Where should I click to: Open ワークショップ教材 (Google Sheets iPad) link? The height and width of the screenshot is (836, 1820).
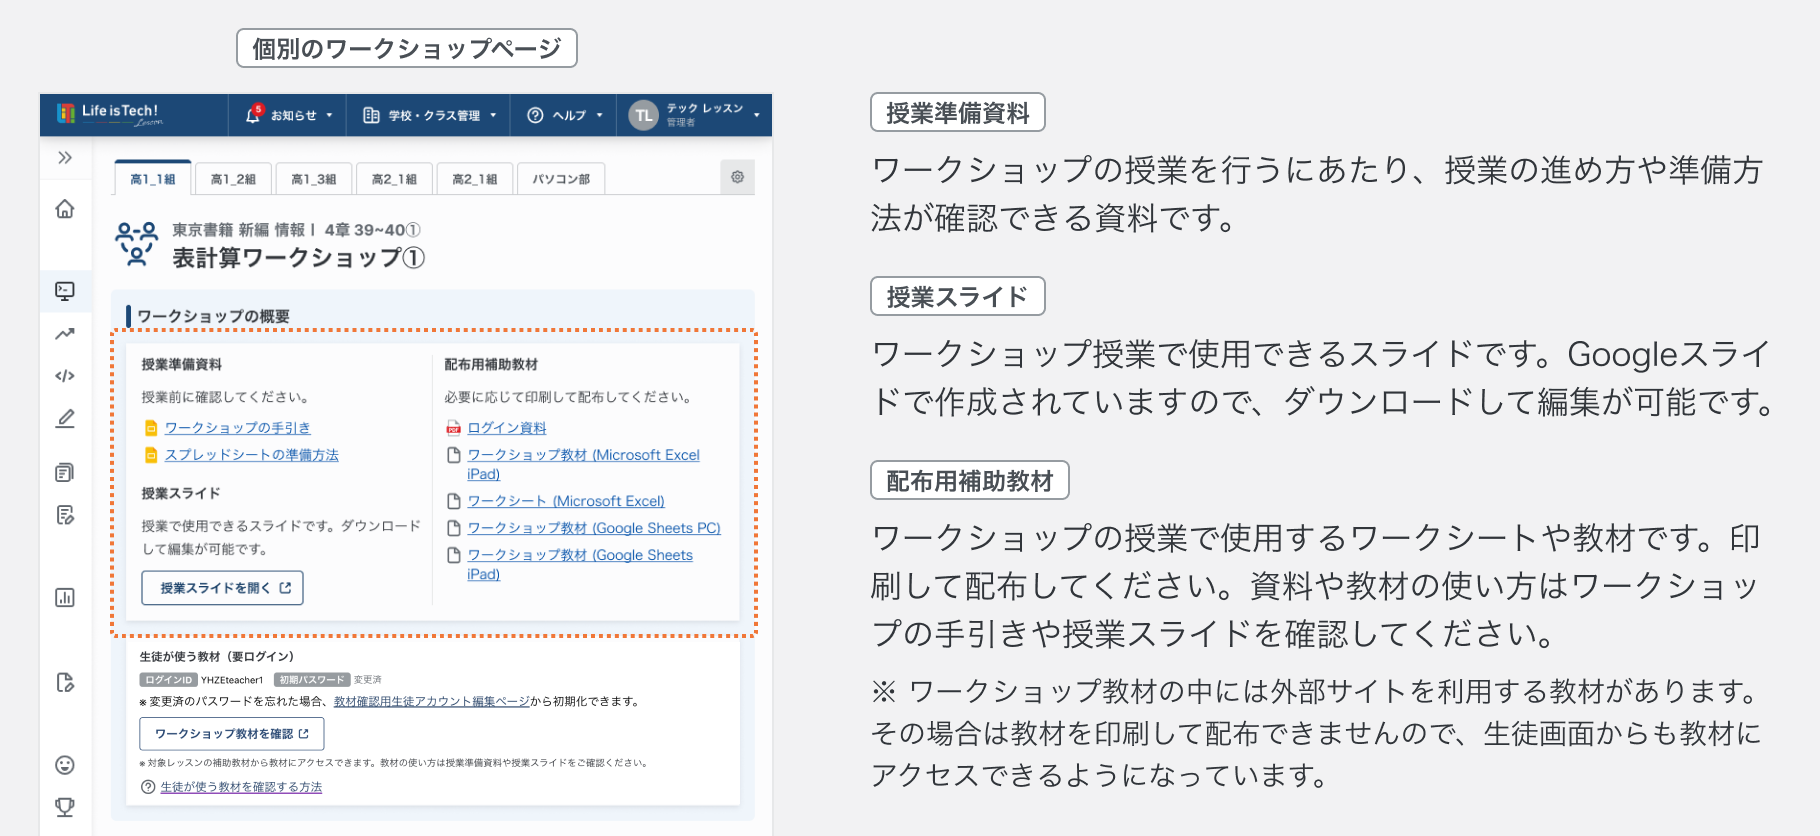coord(580,564)
